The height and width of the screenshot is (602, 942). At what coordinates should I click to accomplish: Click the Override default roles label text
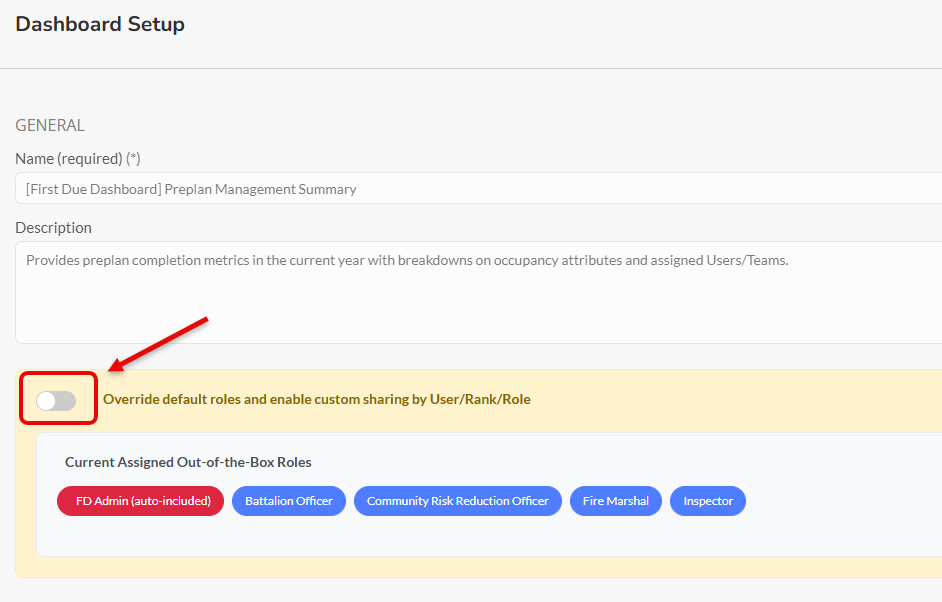click(x=316, y=399)
